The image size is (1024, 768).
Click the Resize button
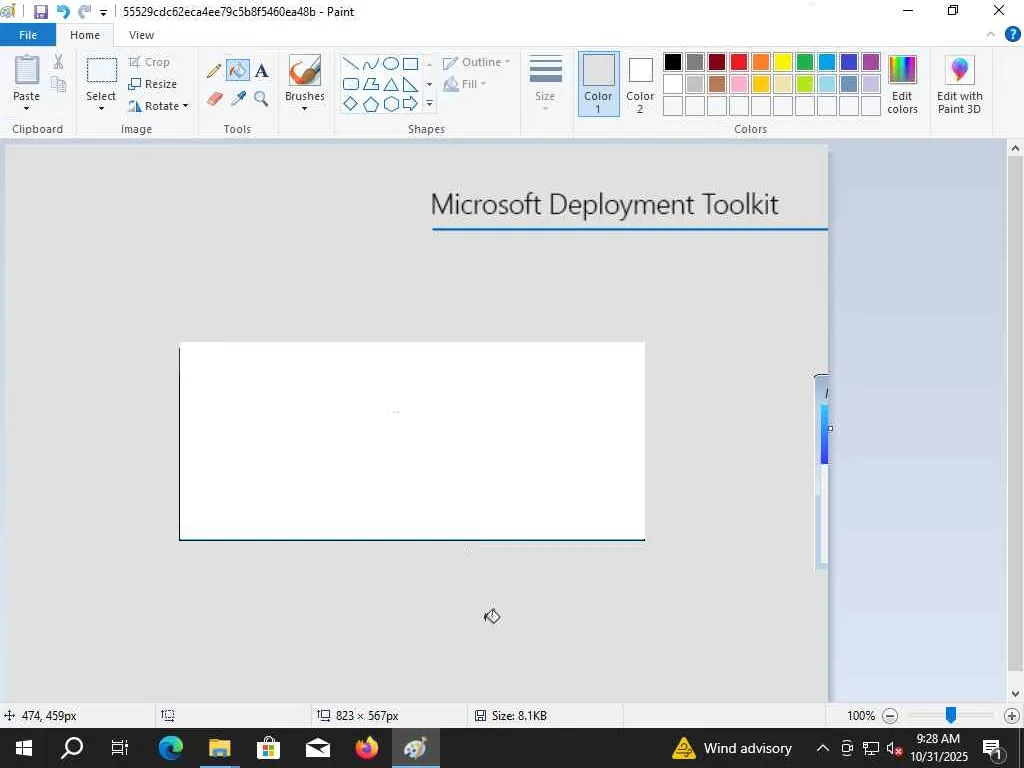153,84
